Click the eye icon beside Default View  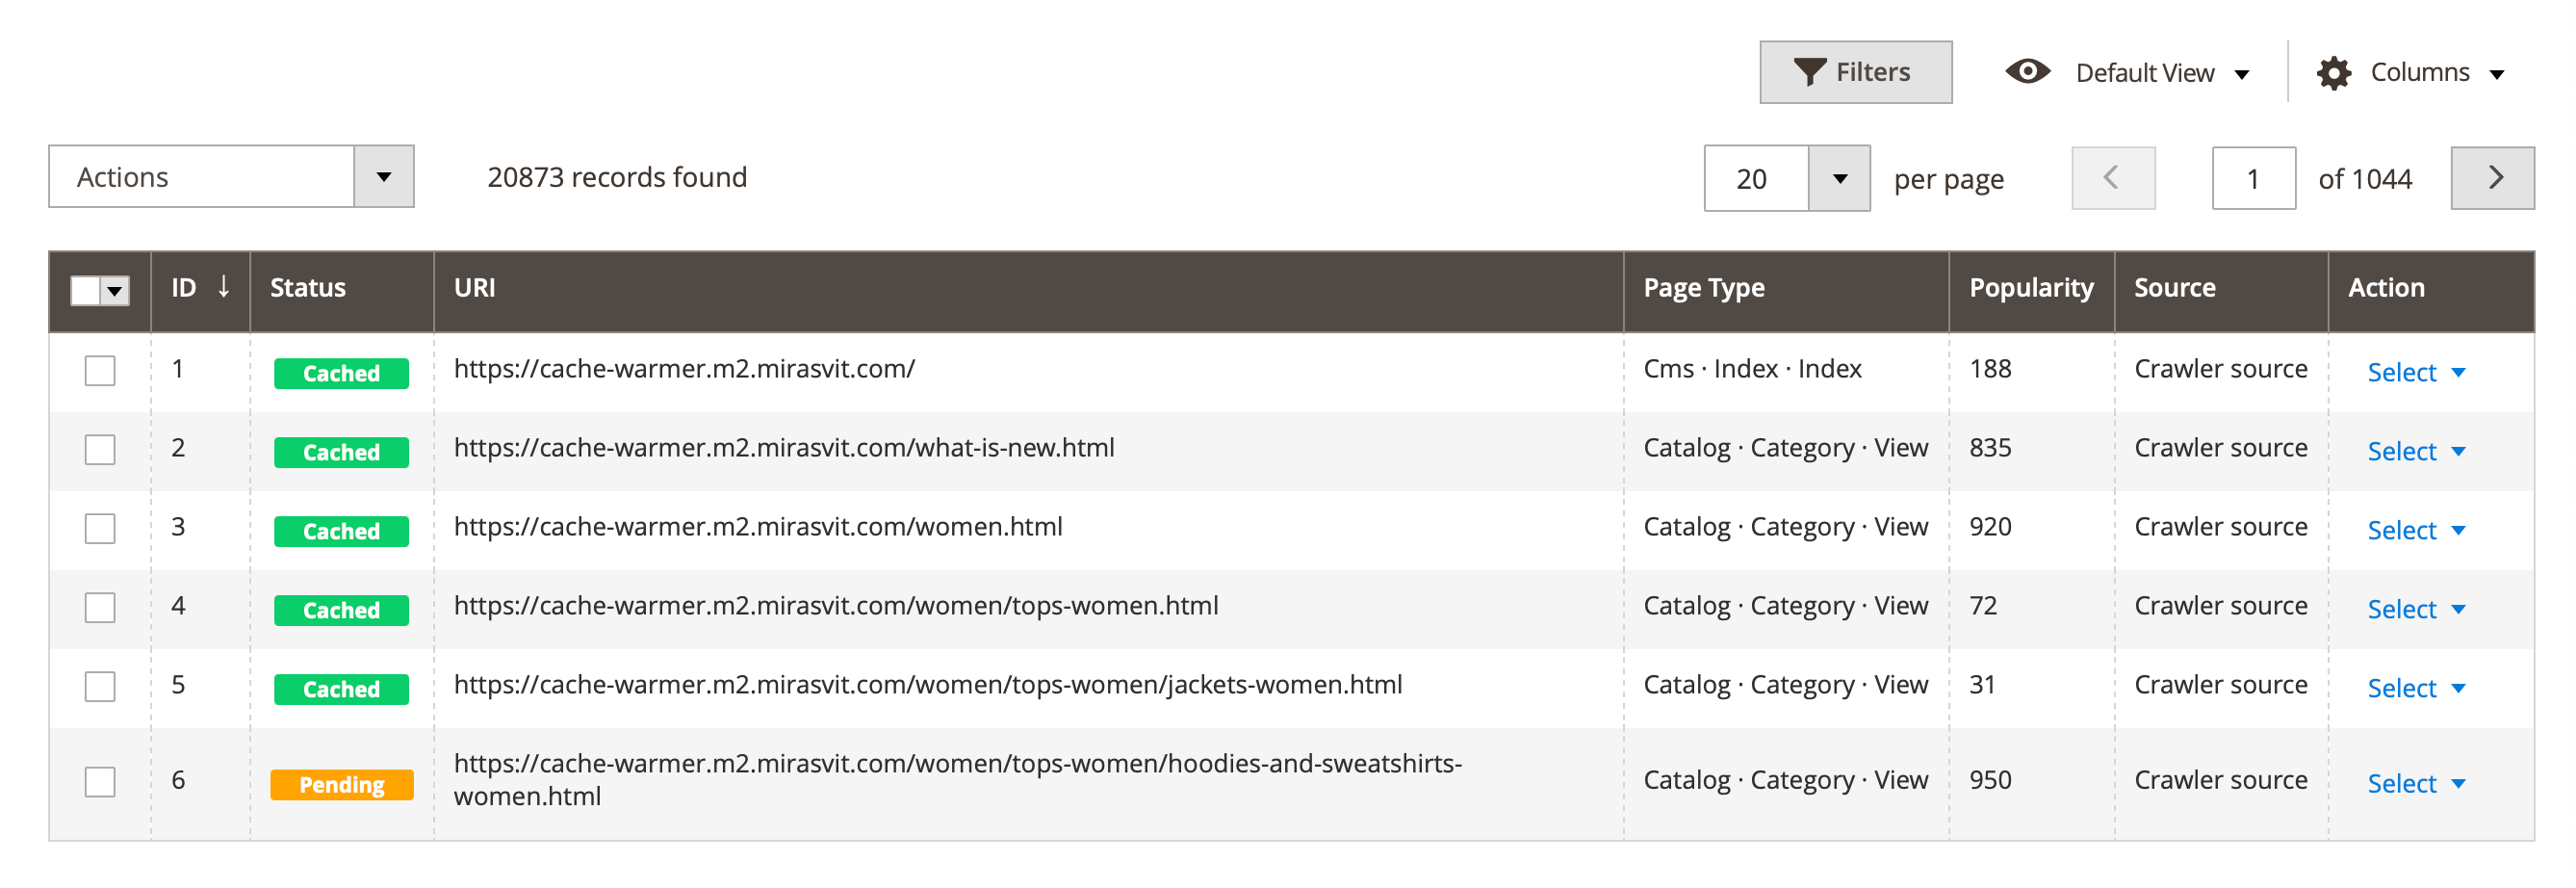click(x=2027, y=71)
